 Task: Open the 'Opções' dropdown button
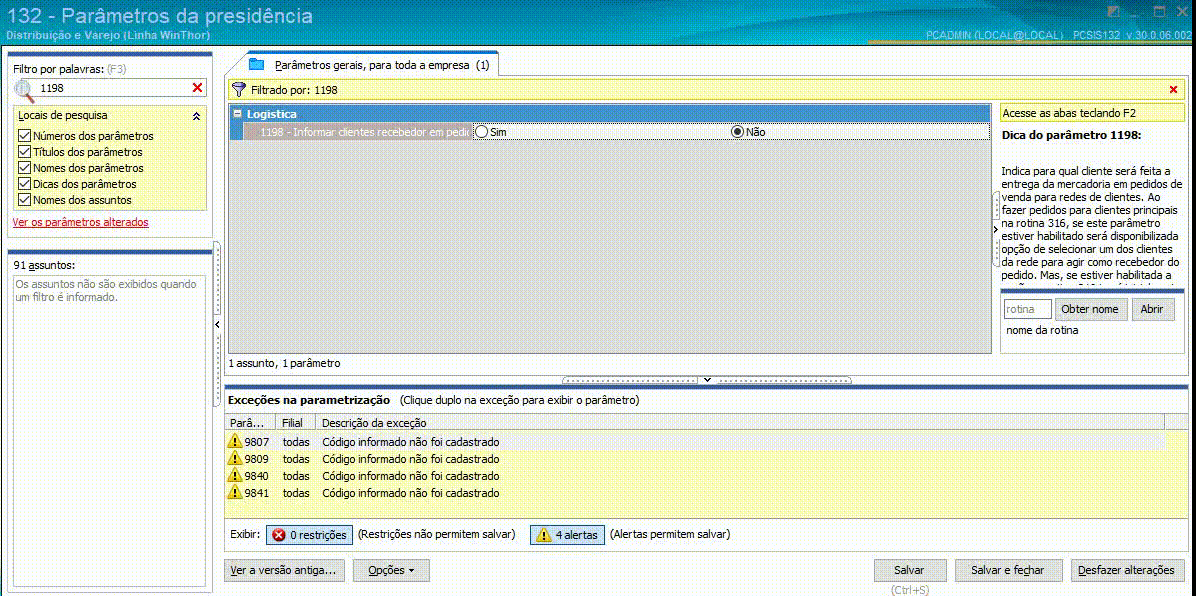[x=391, y=570]
